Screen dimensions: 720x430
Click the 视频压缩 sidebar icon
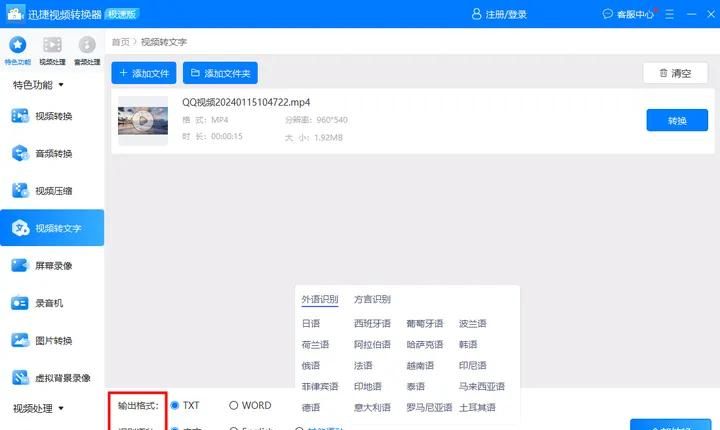tap(20, 190)
